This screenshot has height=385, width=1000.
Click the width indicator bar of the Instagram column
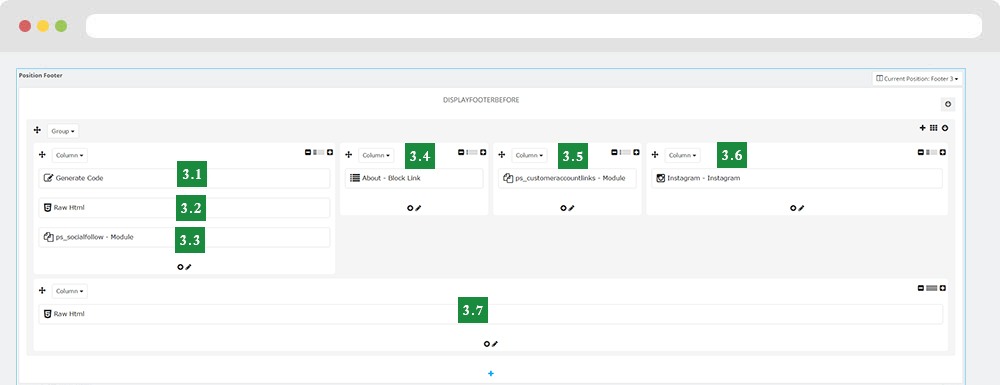(x=931, y=152)
